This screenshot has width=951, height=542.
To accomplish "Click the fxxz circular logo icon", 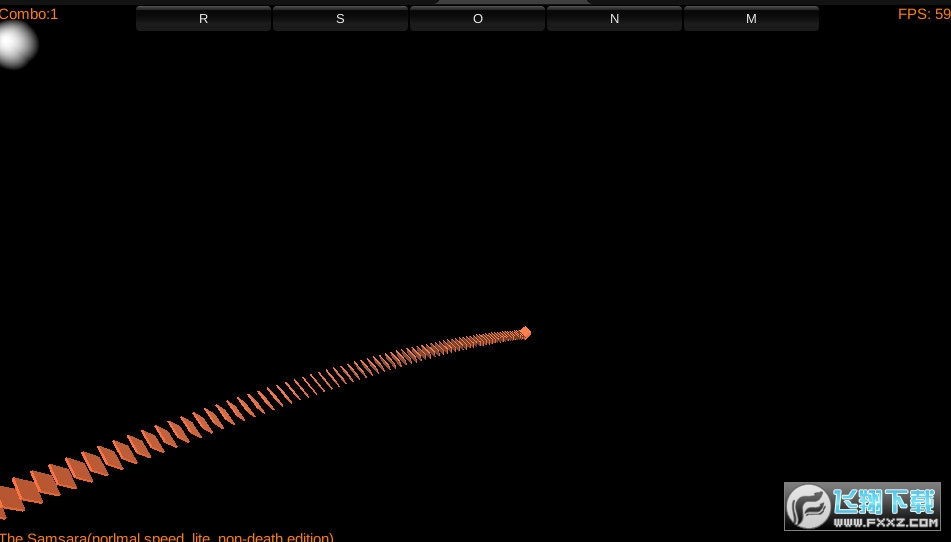I will point(808,507).
